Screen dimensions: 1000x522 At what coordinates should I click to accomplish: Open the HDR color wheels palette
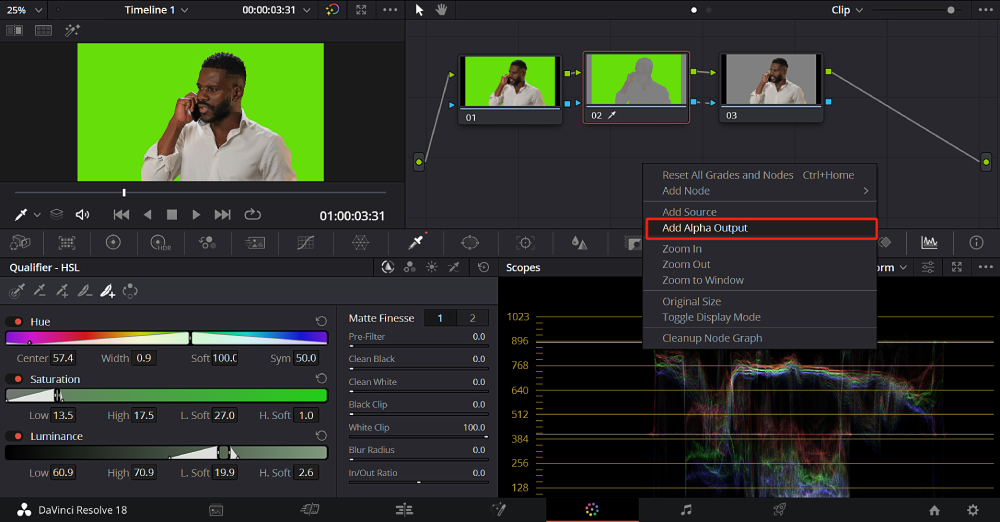click(x=160, y=242)
